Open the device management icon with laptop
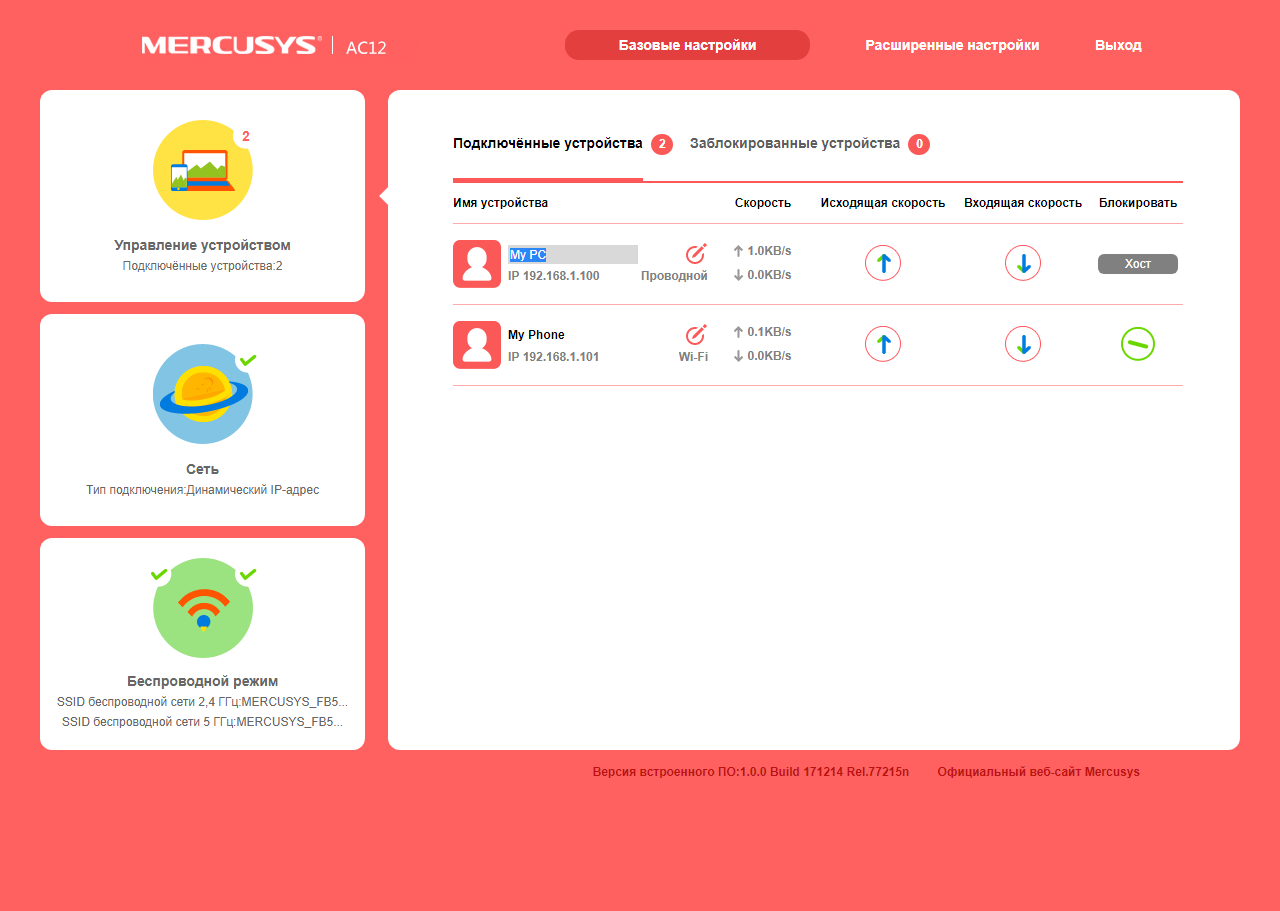 [x=203, y=170]
